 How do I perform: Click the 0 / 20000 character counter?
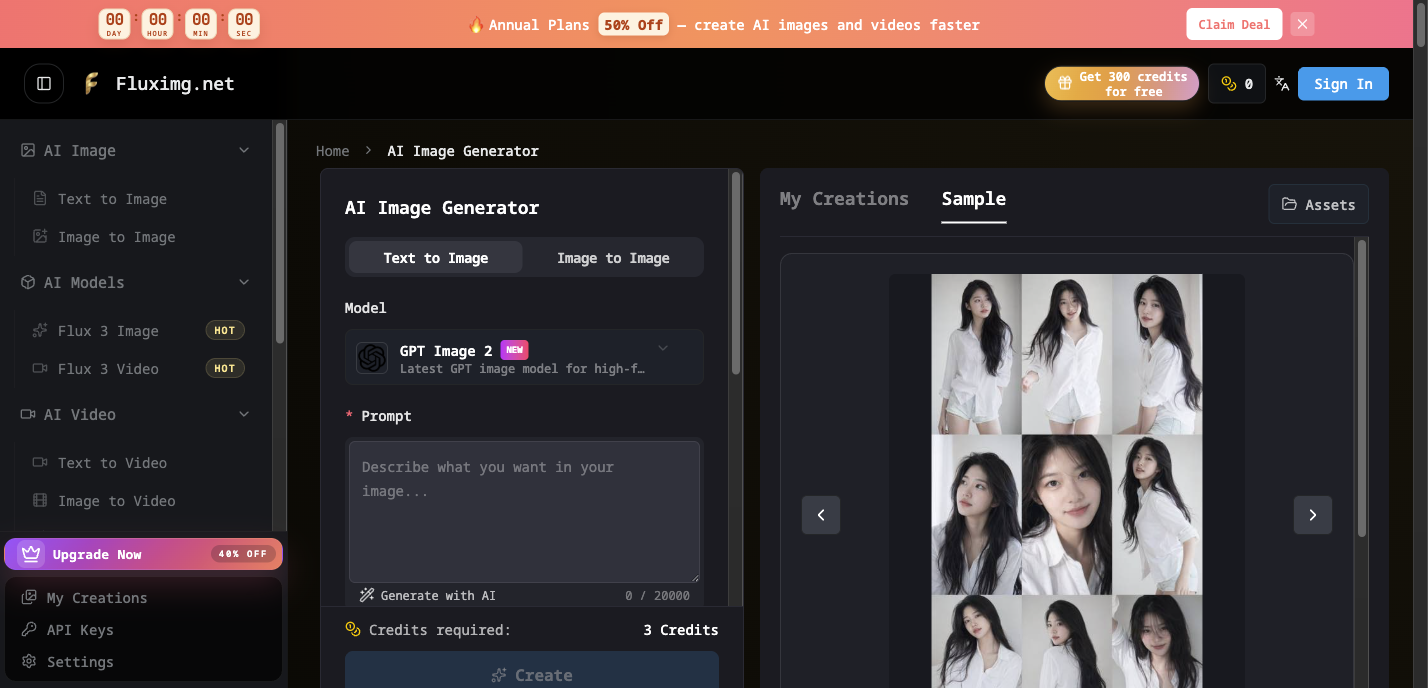(x=657, y=595)
